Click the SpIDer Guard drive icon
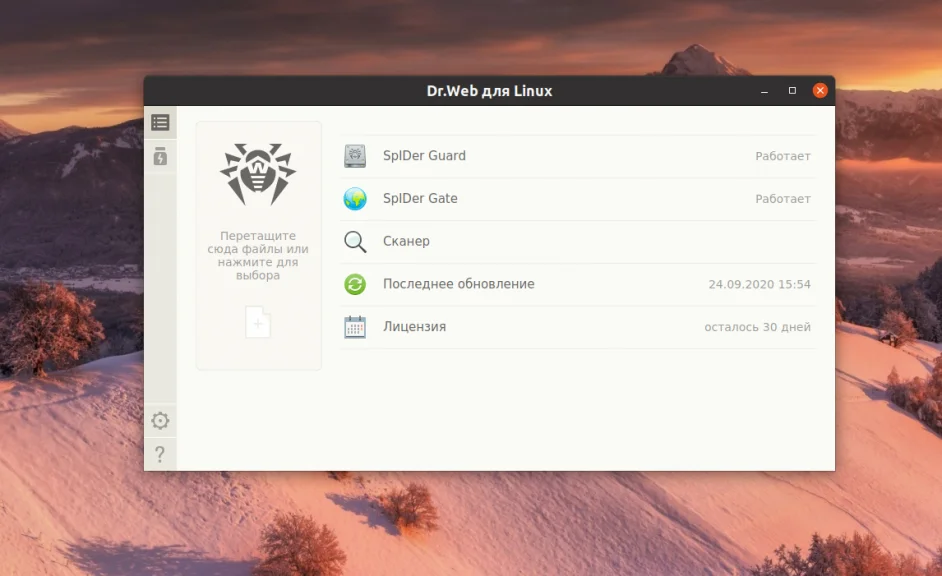Image resolution: width=942 pixels, height=576 pixels. [x=355, y=156]
